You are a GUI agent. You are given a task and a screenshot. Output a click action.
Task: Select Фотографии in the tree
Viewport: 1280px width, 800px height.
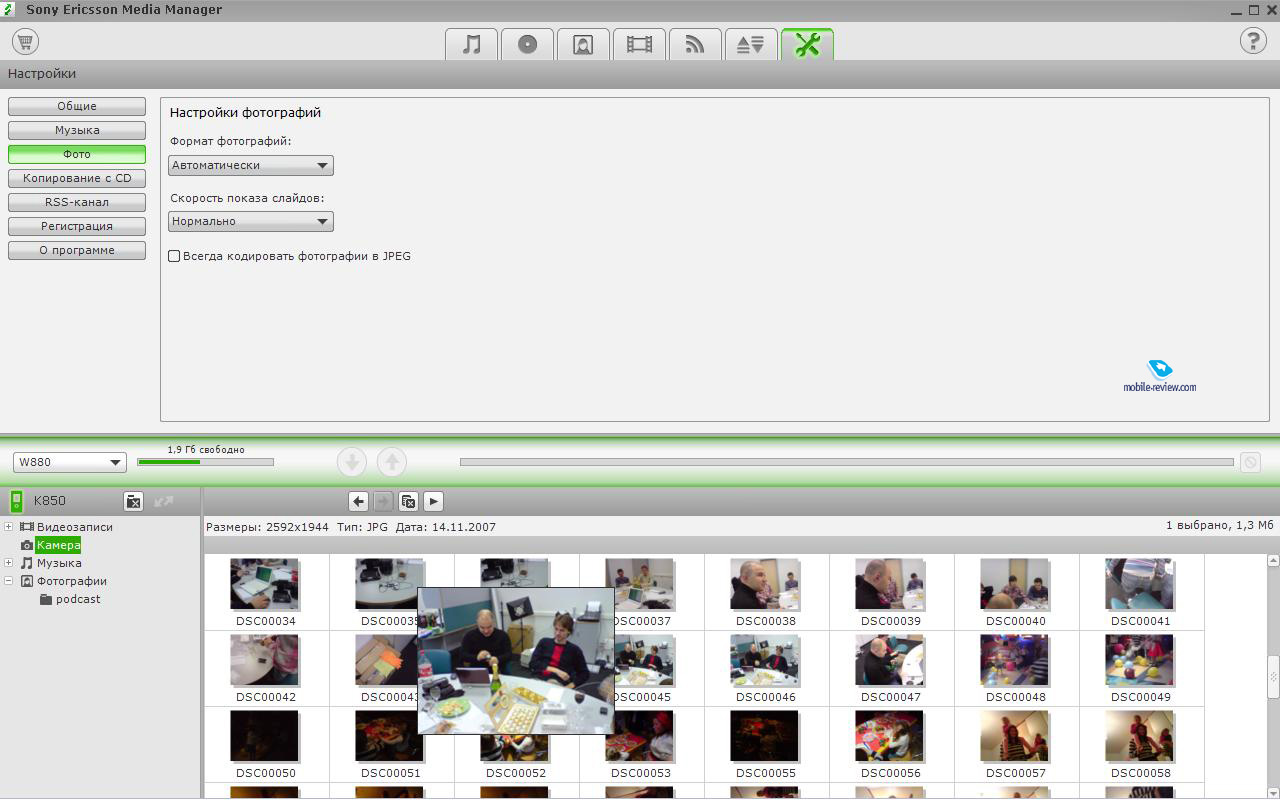click(72, 581)
